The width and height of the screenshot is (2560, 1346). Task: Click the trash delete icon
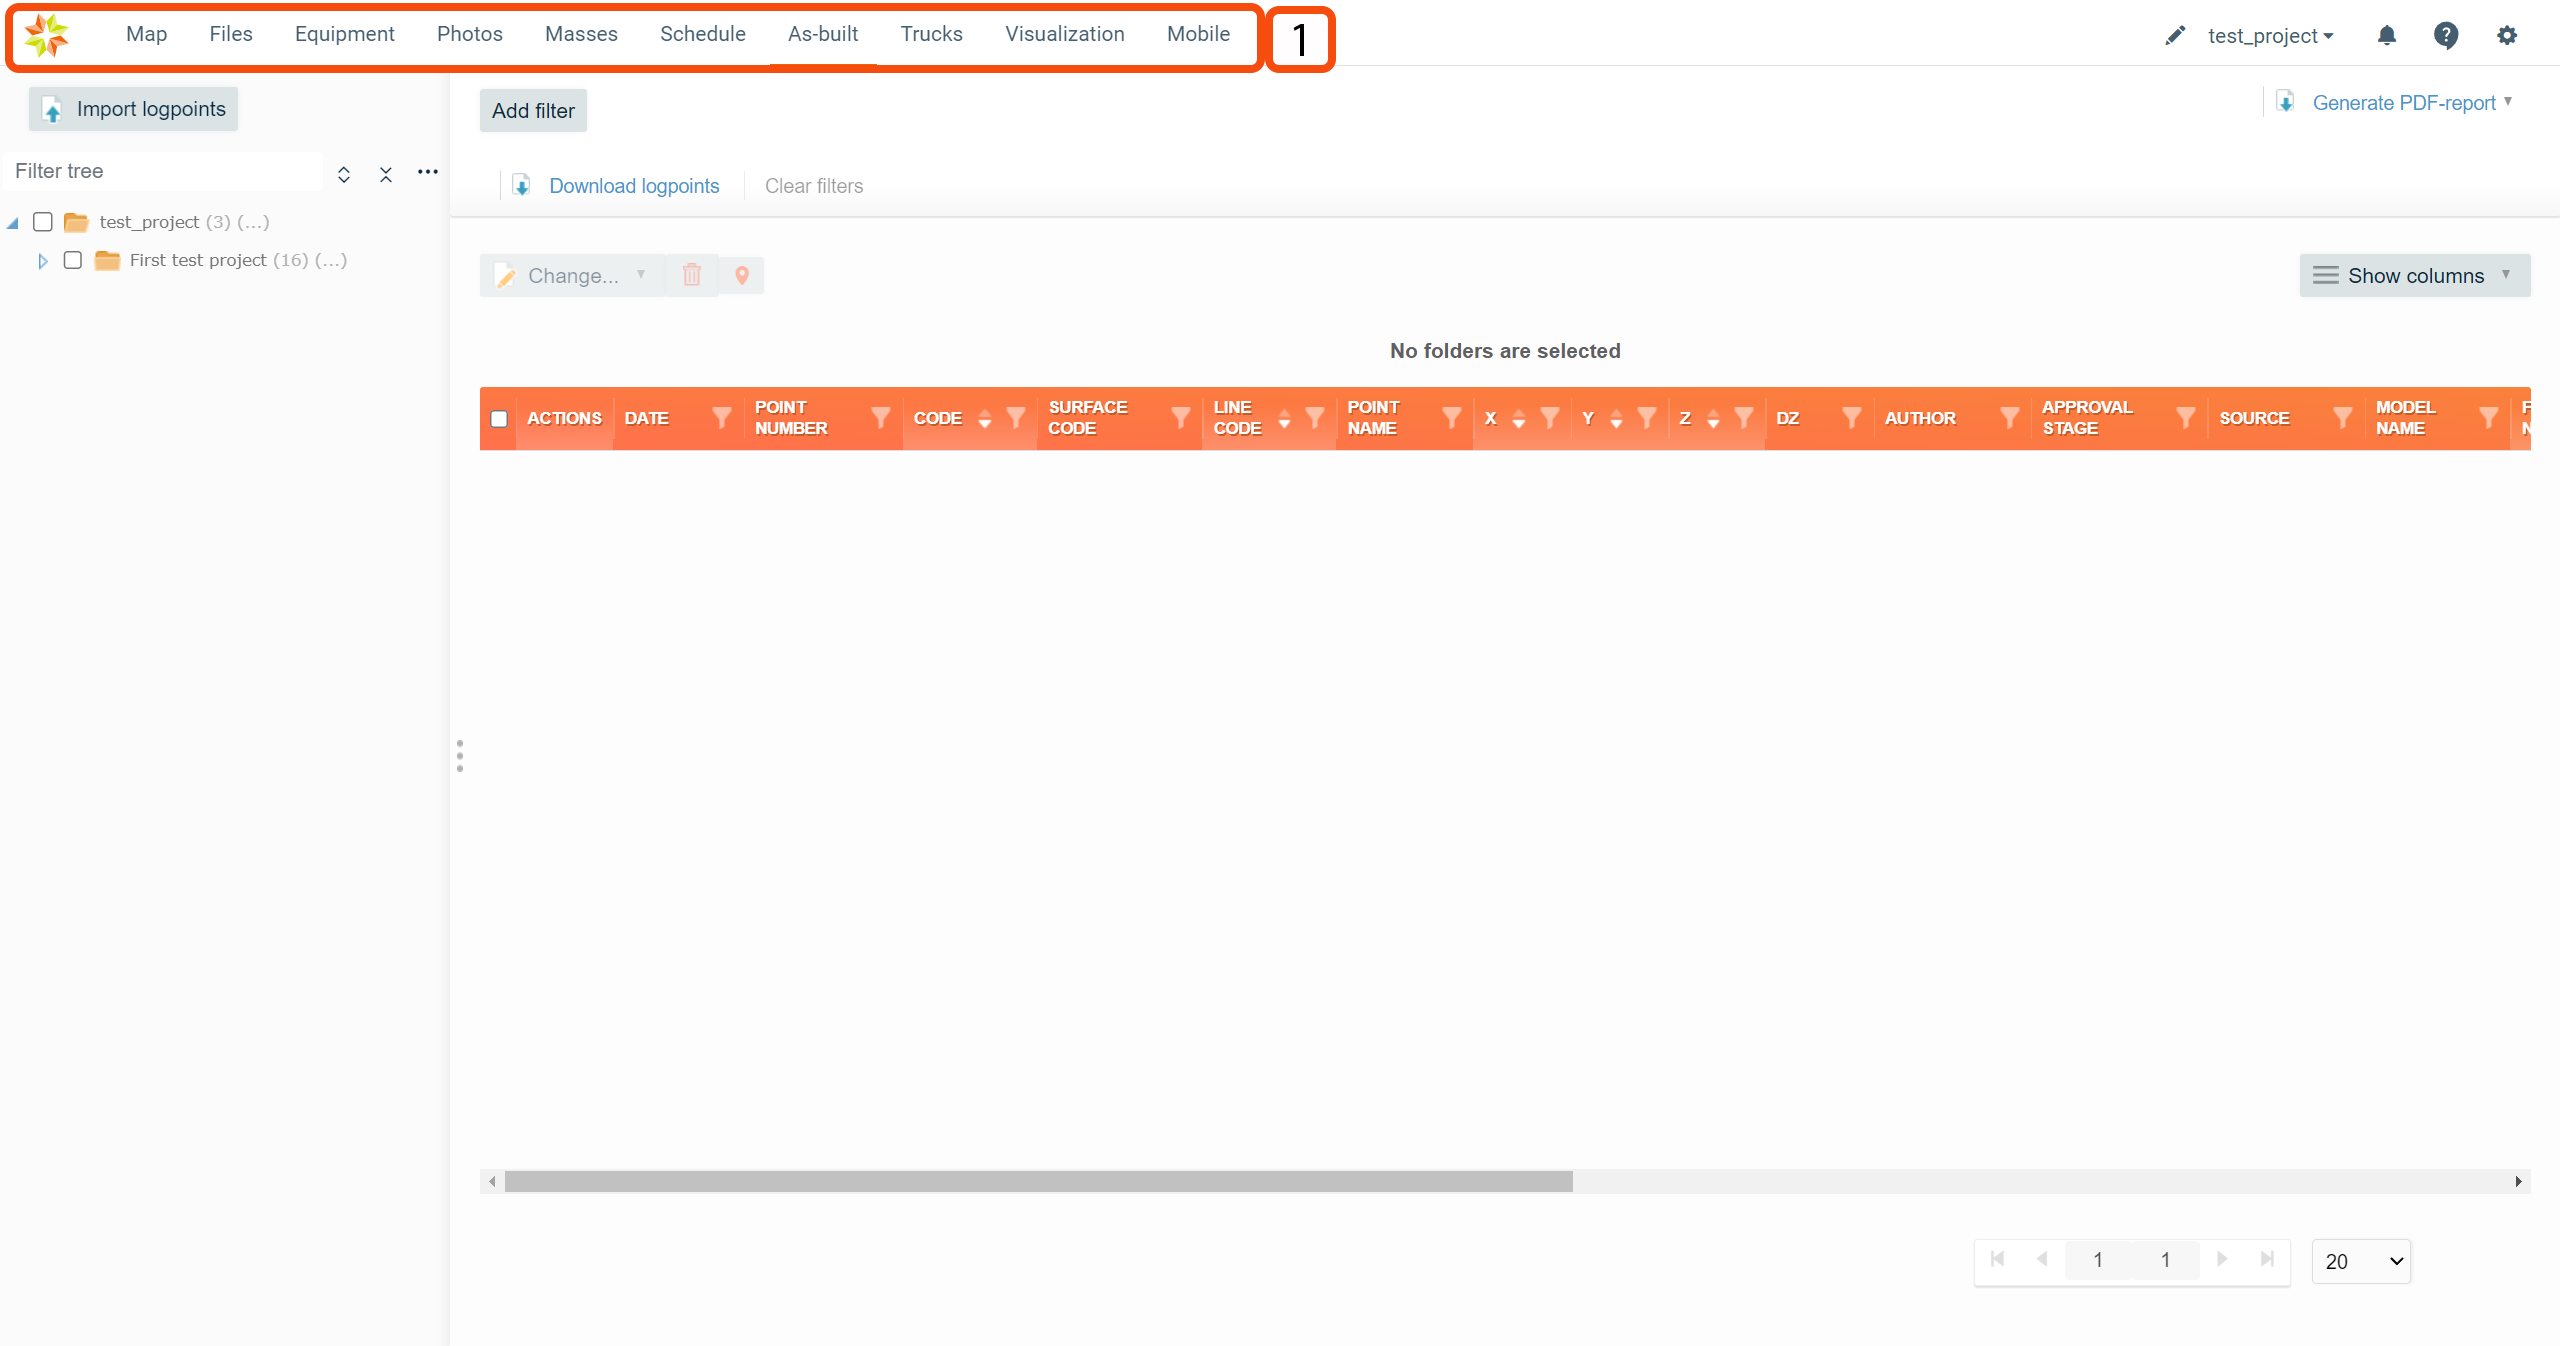692,275
